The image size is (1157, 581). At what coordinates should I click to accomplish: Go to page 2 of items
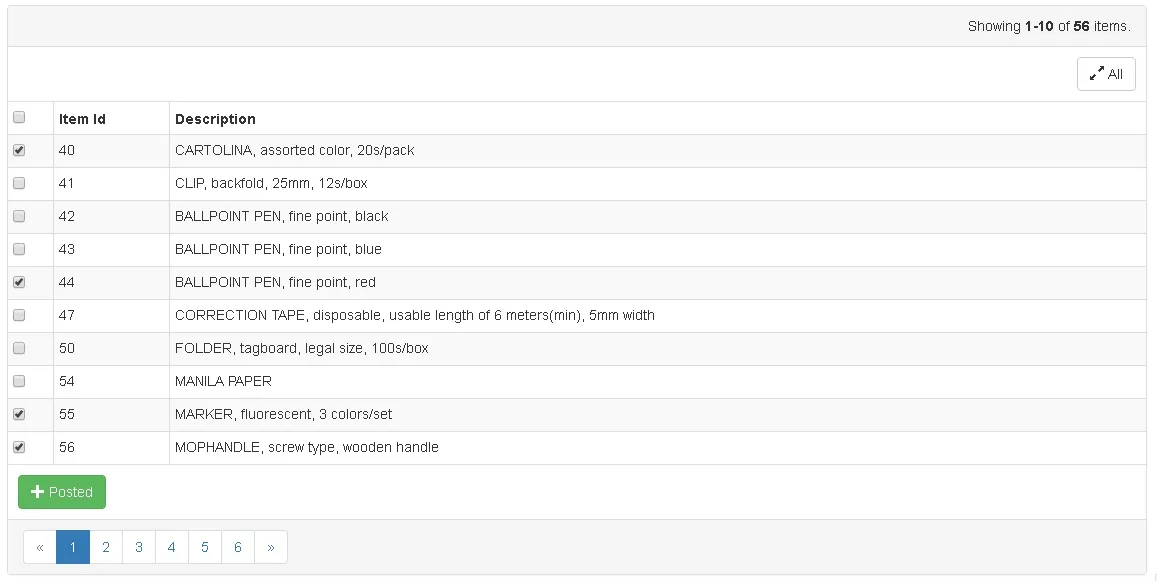pos(106,547)
